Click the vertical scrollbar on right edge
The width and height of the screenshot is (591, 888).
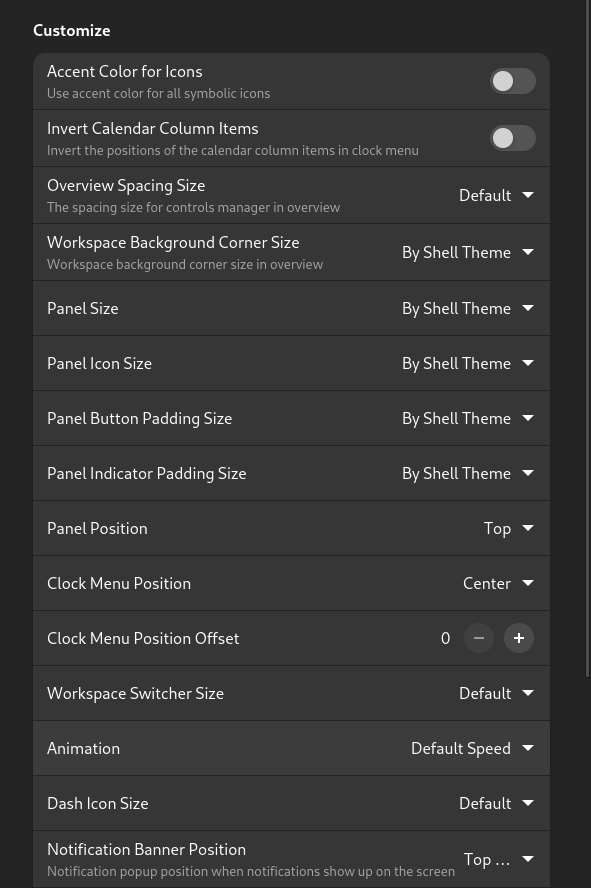(x=588, y=340)
